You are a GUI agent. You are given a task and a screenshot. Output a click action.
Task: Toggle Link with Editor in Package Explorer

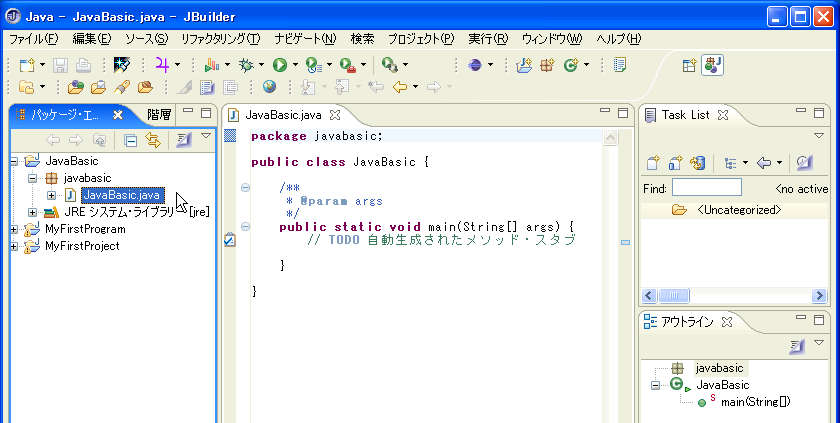click(x=153, y=140)
